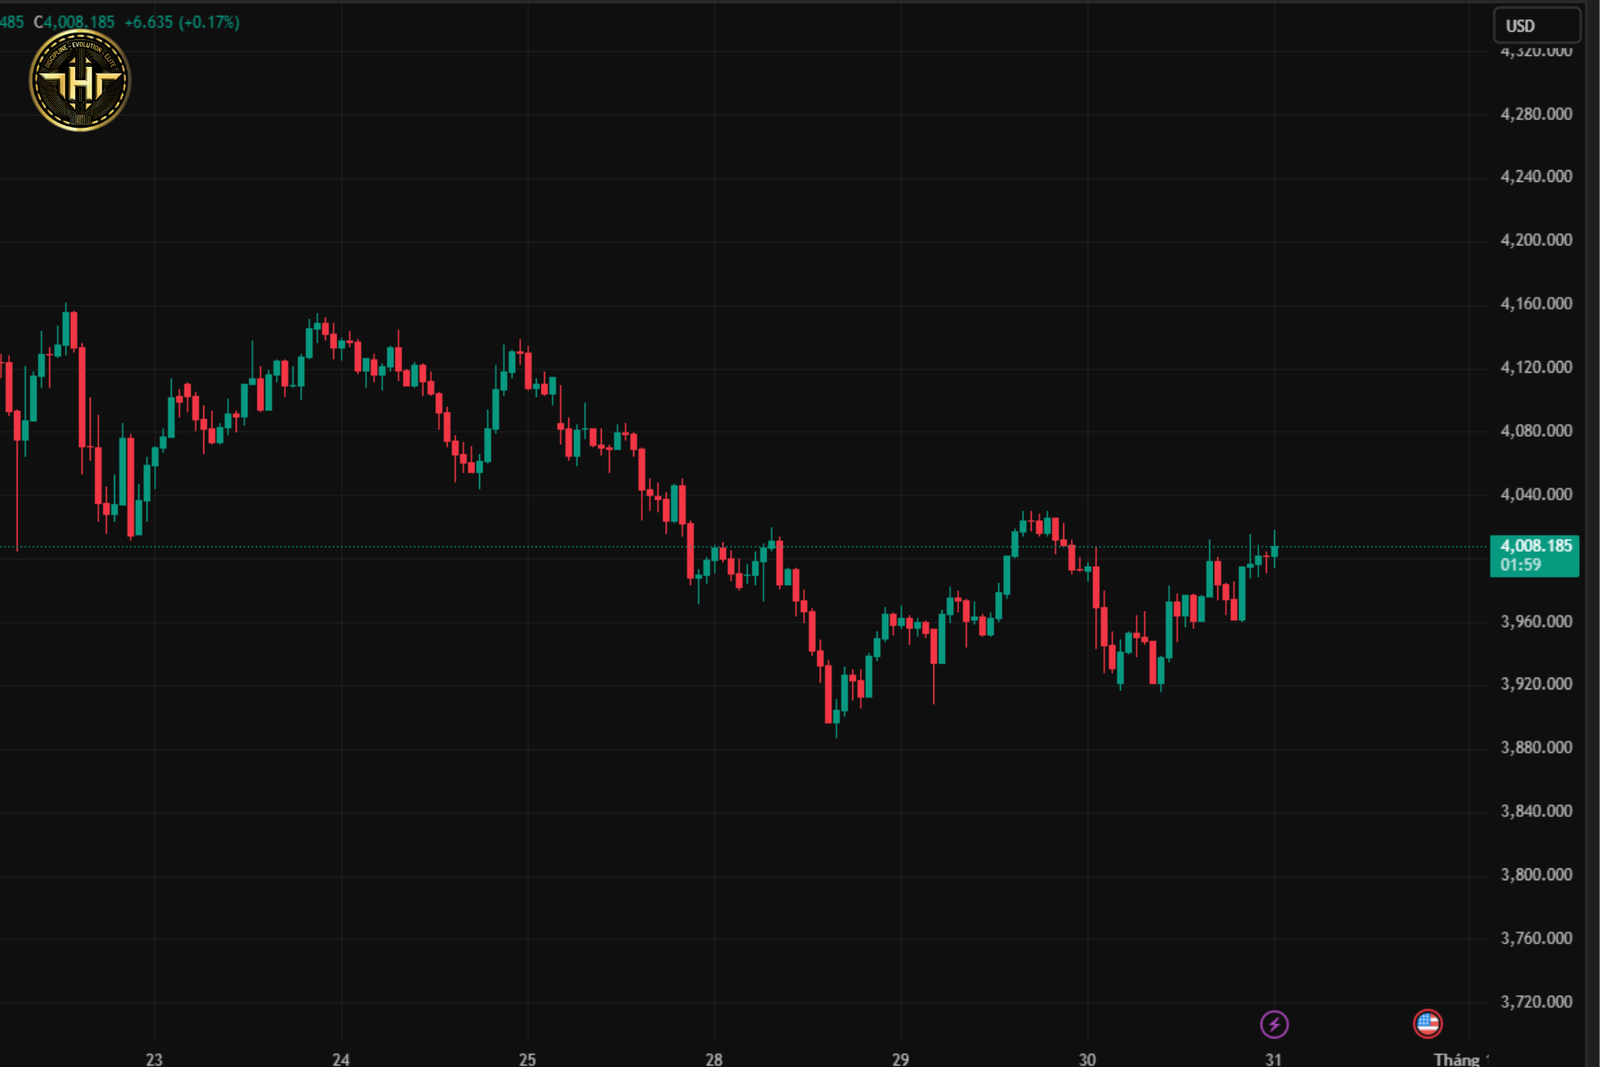Click the close price value C4,008.185
The width and height of the screenshot is (1600, 1067).
[75, 22]
